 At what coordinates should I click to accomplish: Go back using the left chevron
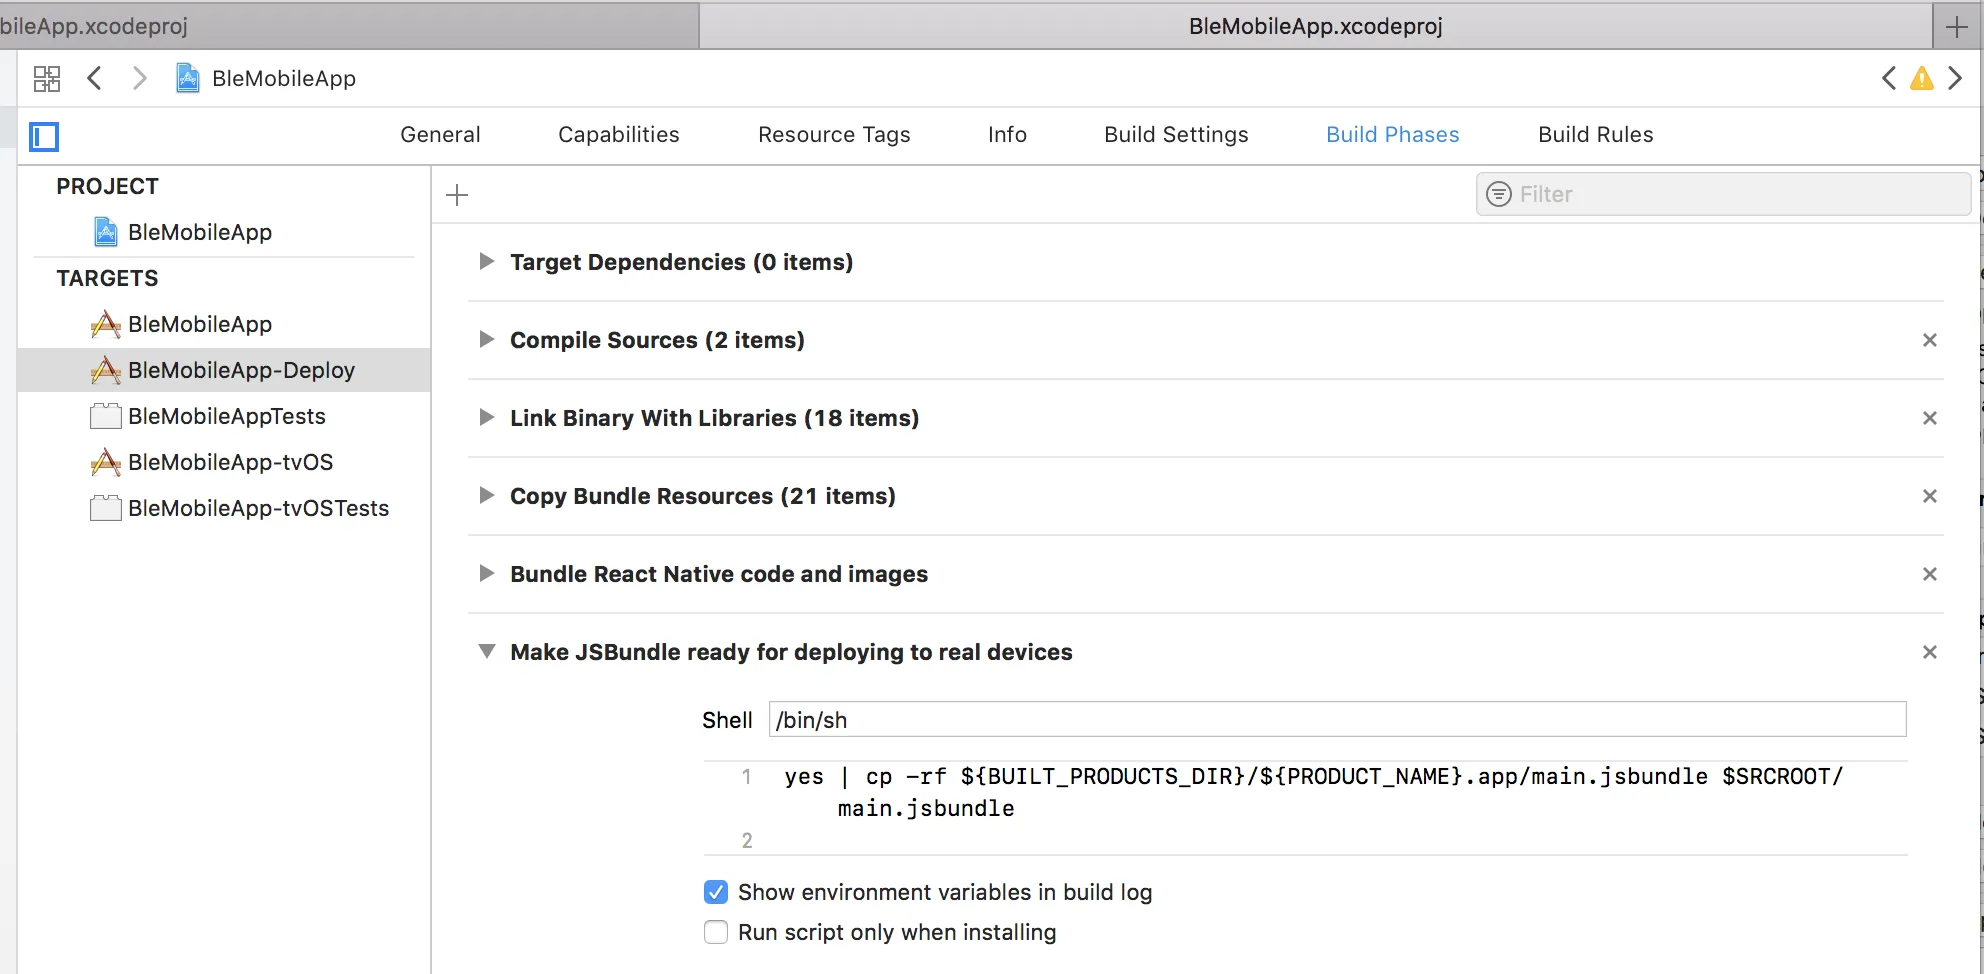pos(95,78)
